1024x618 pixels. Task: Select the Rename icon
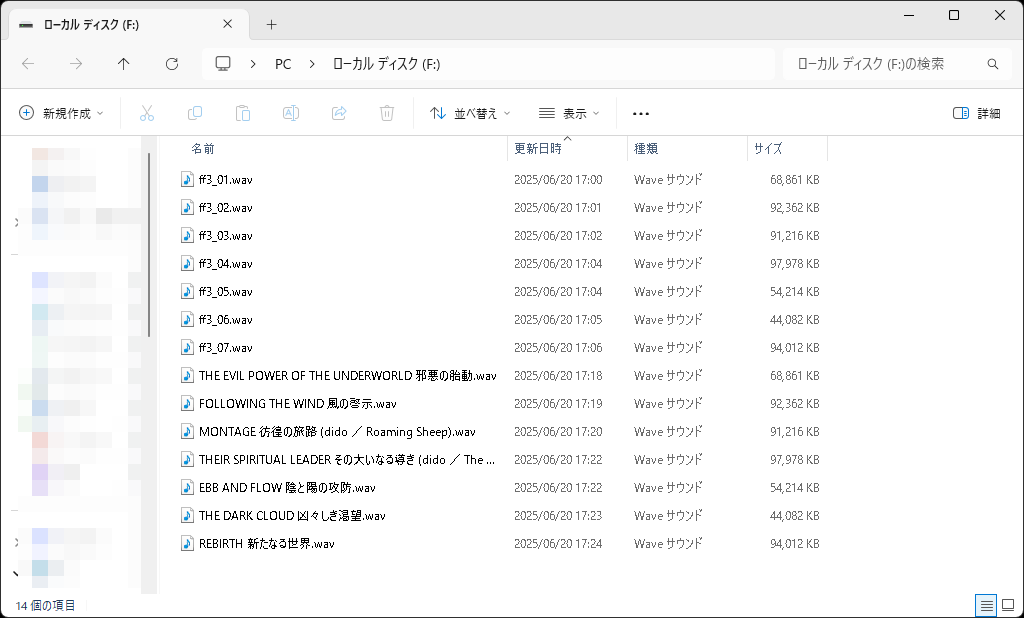pyautogui.click(x=291, y=113)
